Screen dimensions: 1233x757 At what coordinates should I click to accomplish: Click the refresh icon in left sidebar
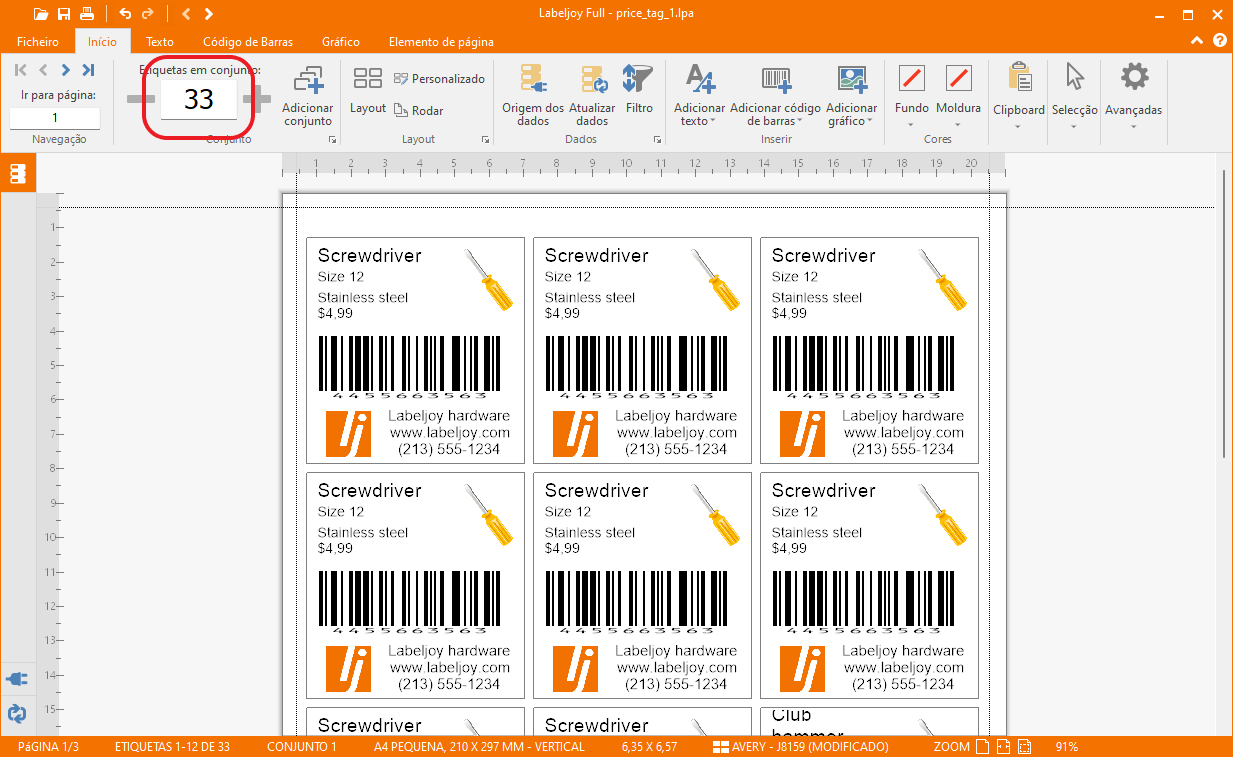17,713
